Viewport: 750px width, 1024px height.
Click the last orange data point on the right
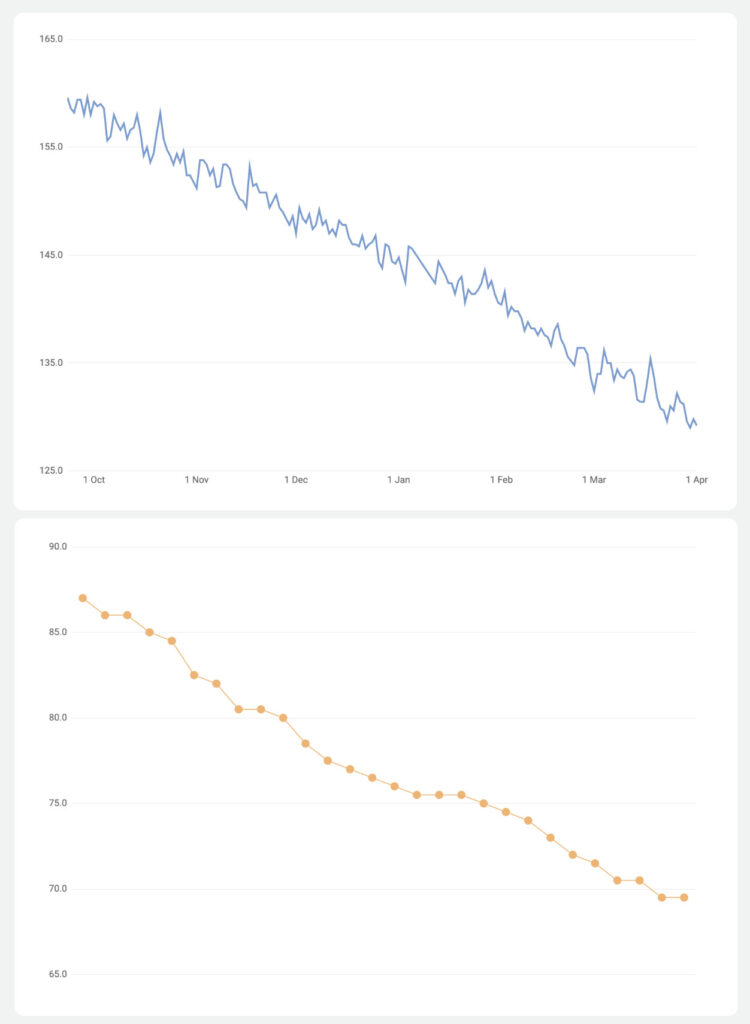click(x=684, y=897)
